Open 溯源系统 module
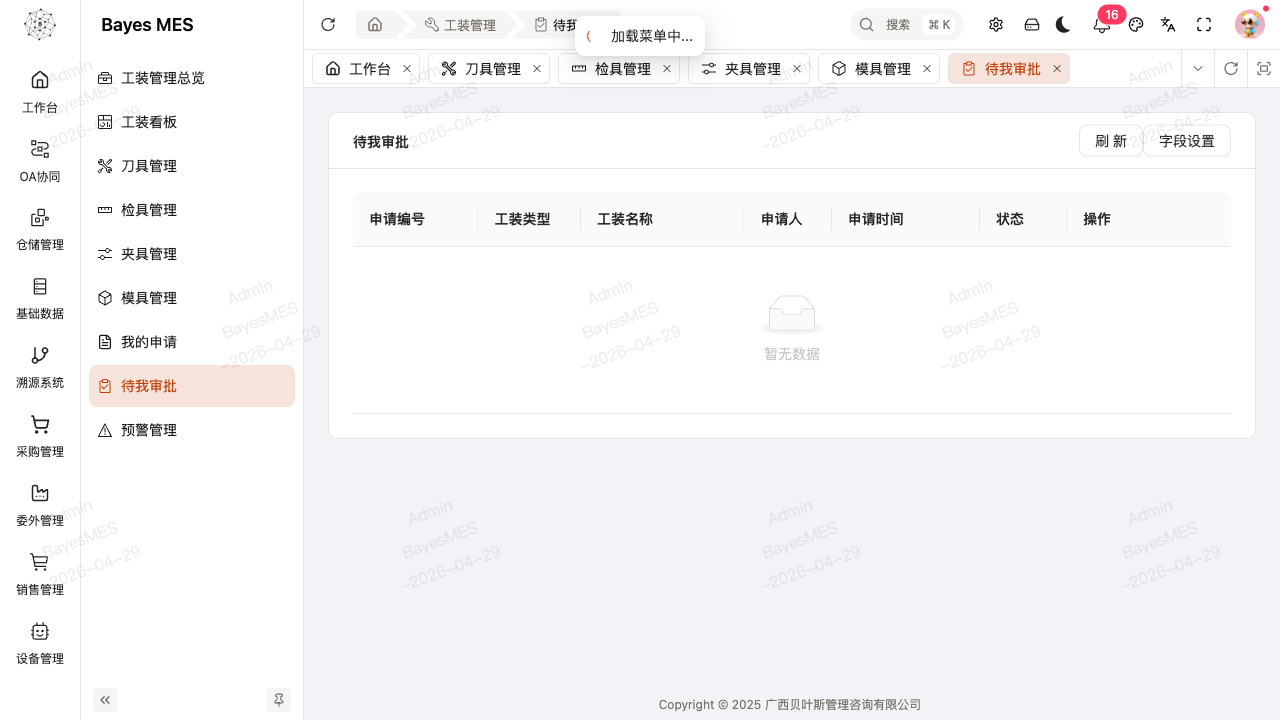The image size is (1280, 720). (x=40, y=367)
